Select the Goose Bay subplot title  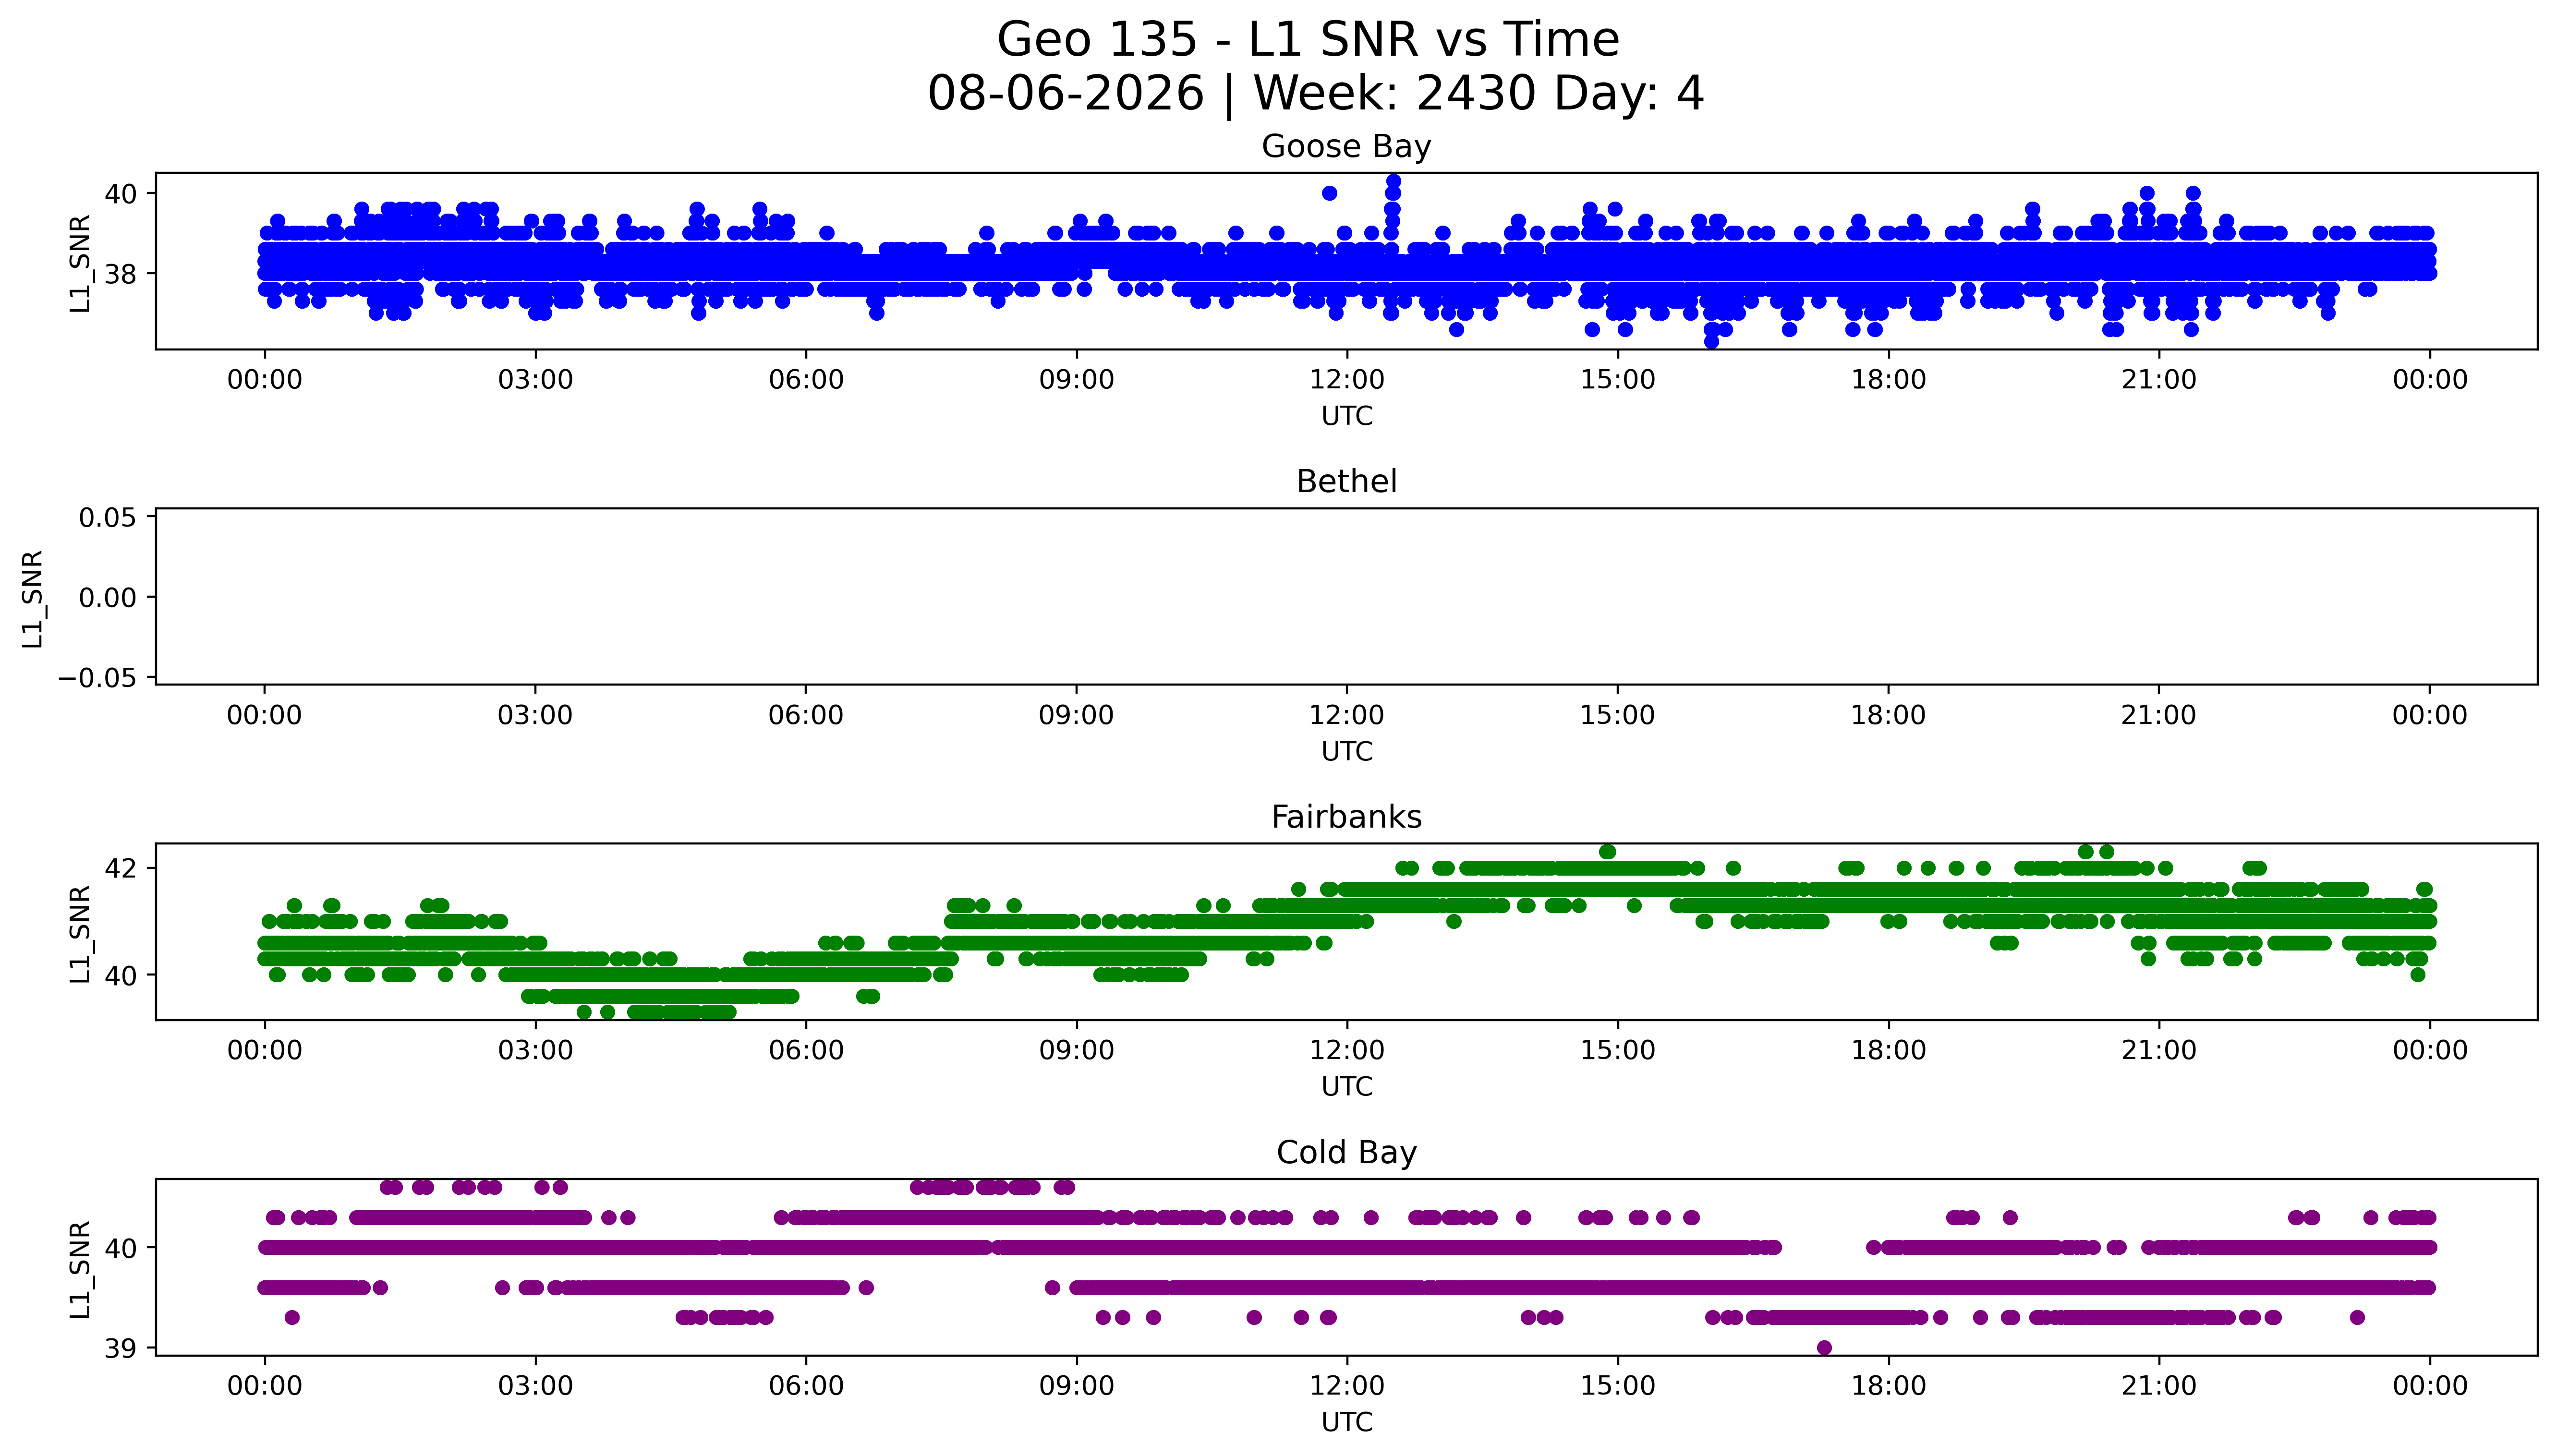(1346, 146)
